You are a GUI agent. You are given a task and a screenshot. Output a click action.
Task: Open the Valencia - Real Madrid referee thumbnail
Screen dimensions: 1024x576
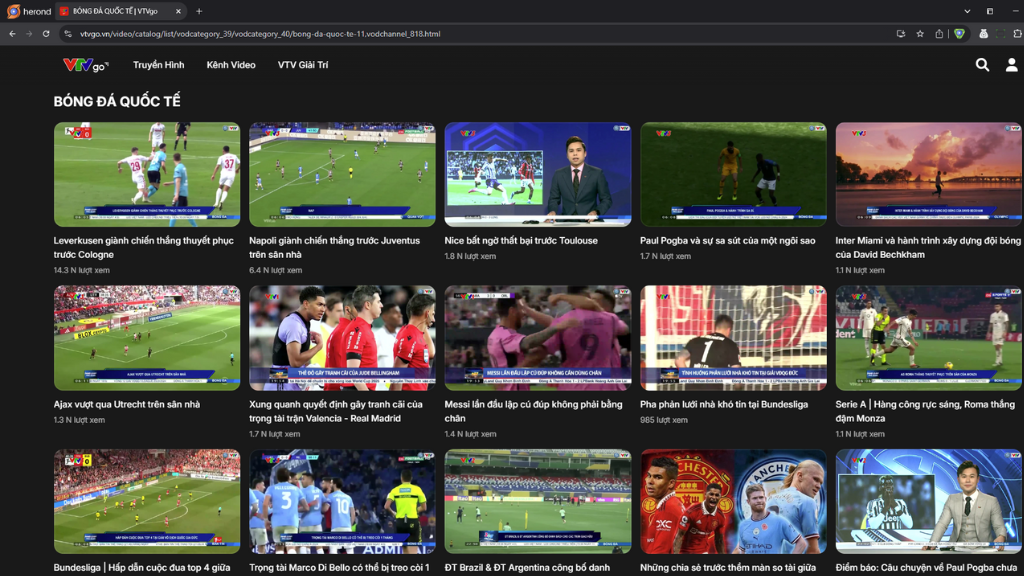click(342, 338)
